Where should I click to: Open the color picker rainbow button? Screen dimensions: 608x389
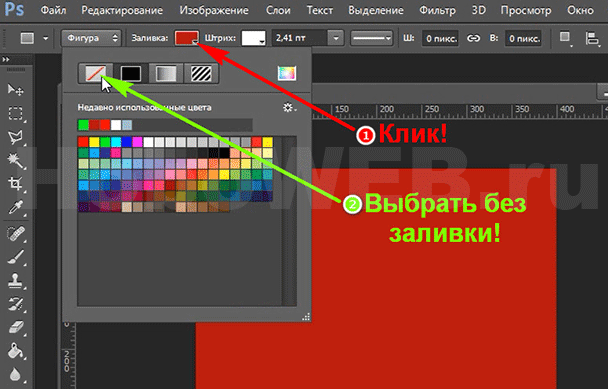(x=287, y=73)
